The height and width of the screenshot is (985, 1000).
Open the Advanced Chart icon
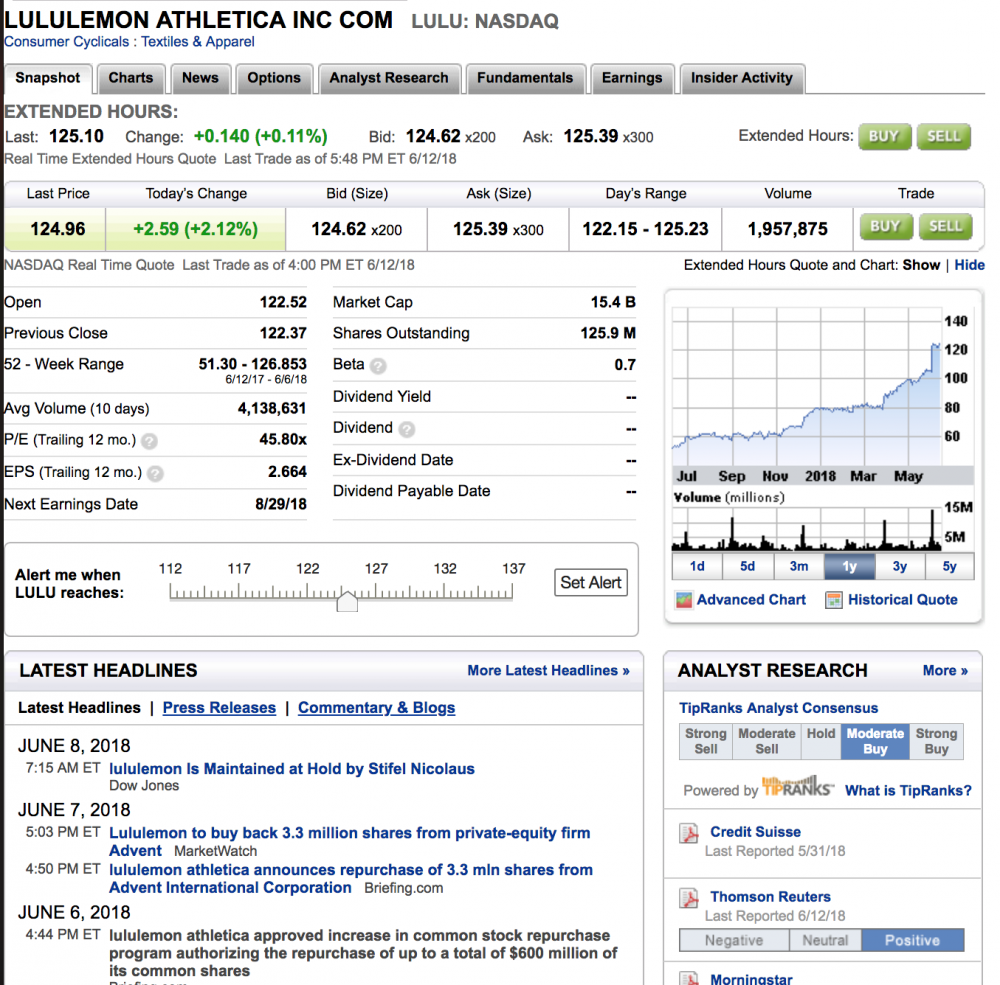pyautogui.click(x=684, y=600)
